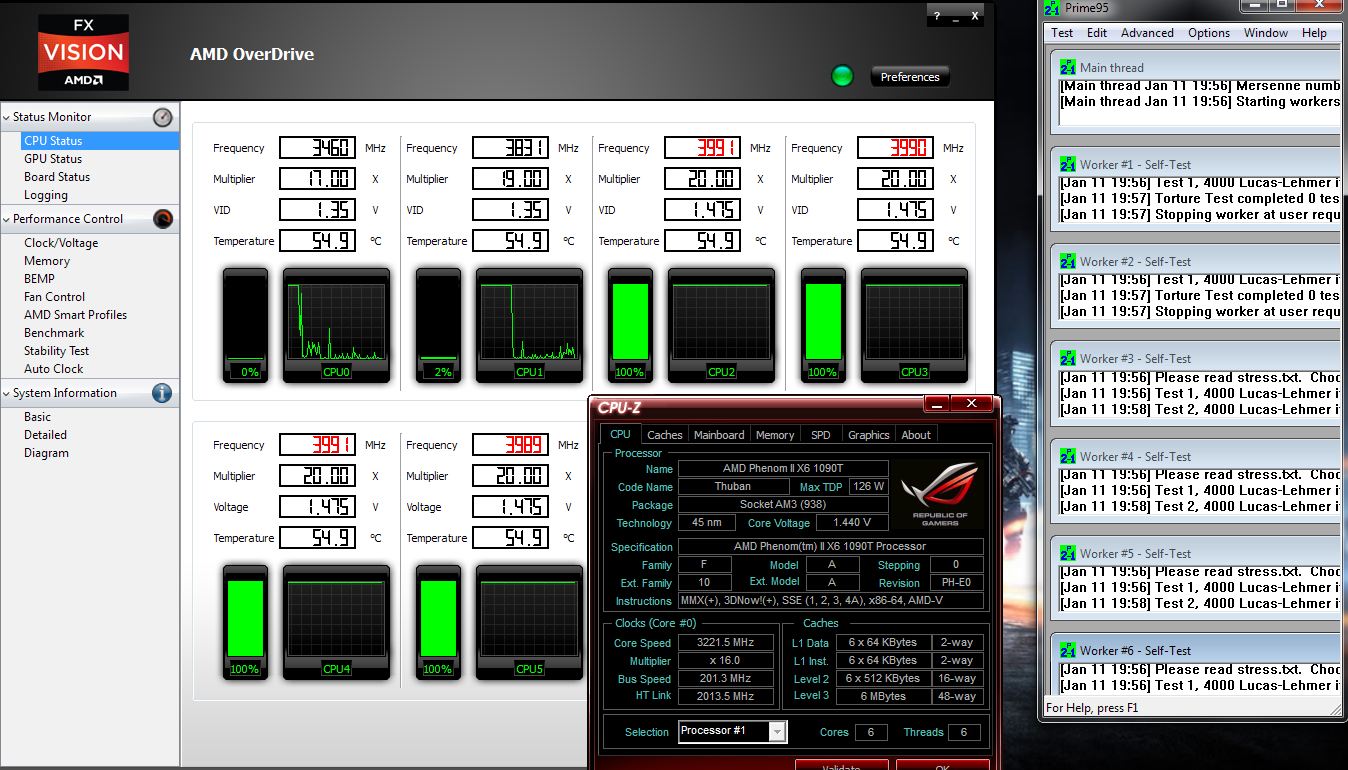
Task: Click the Worker #3 window icon
Action: 1069,358
